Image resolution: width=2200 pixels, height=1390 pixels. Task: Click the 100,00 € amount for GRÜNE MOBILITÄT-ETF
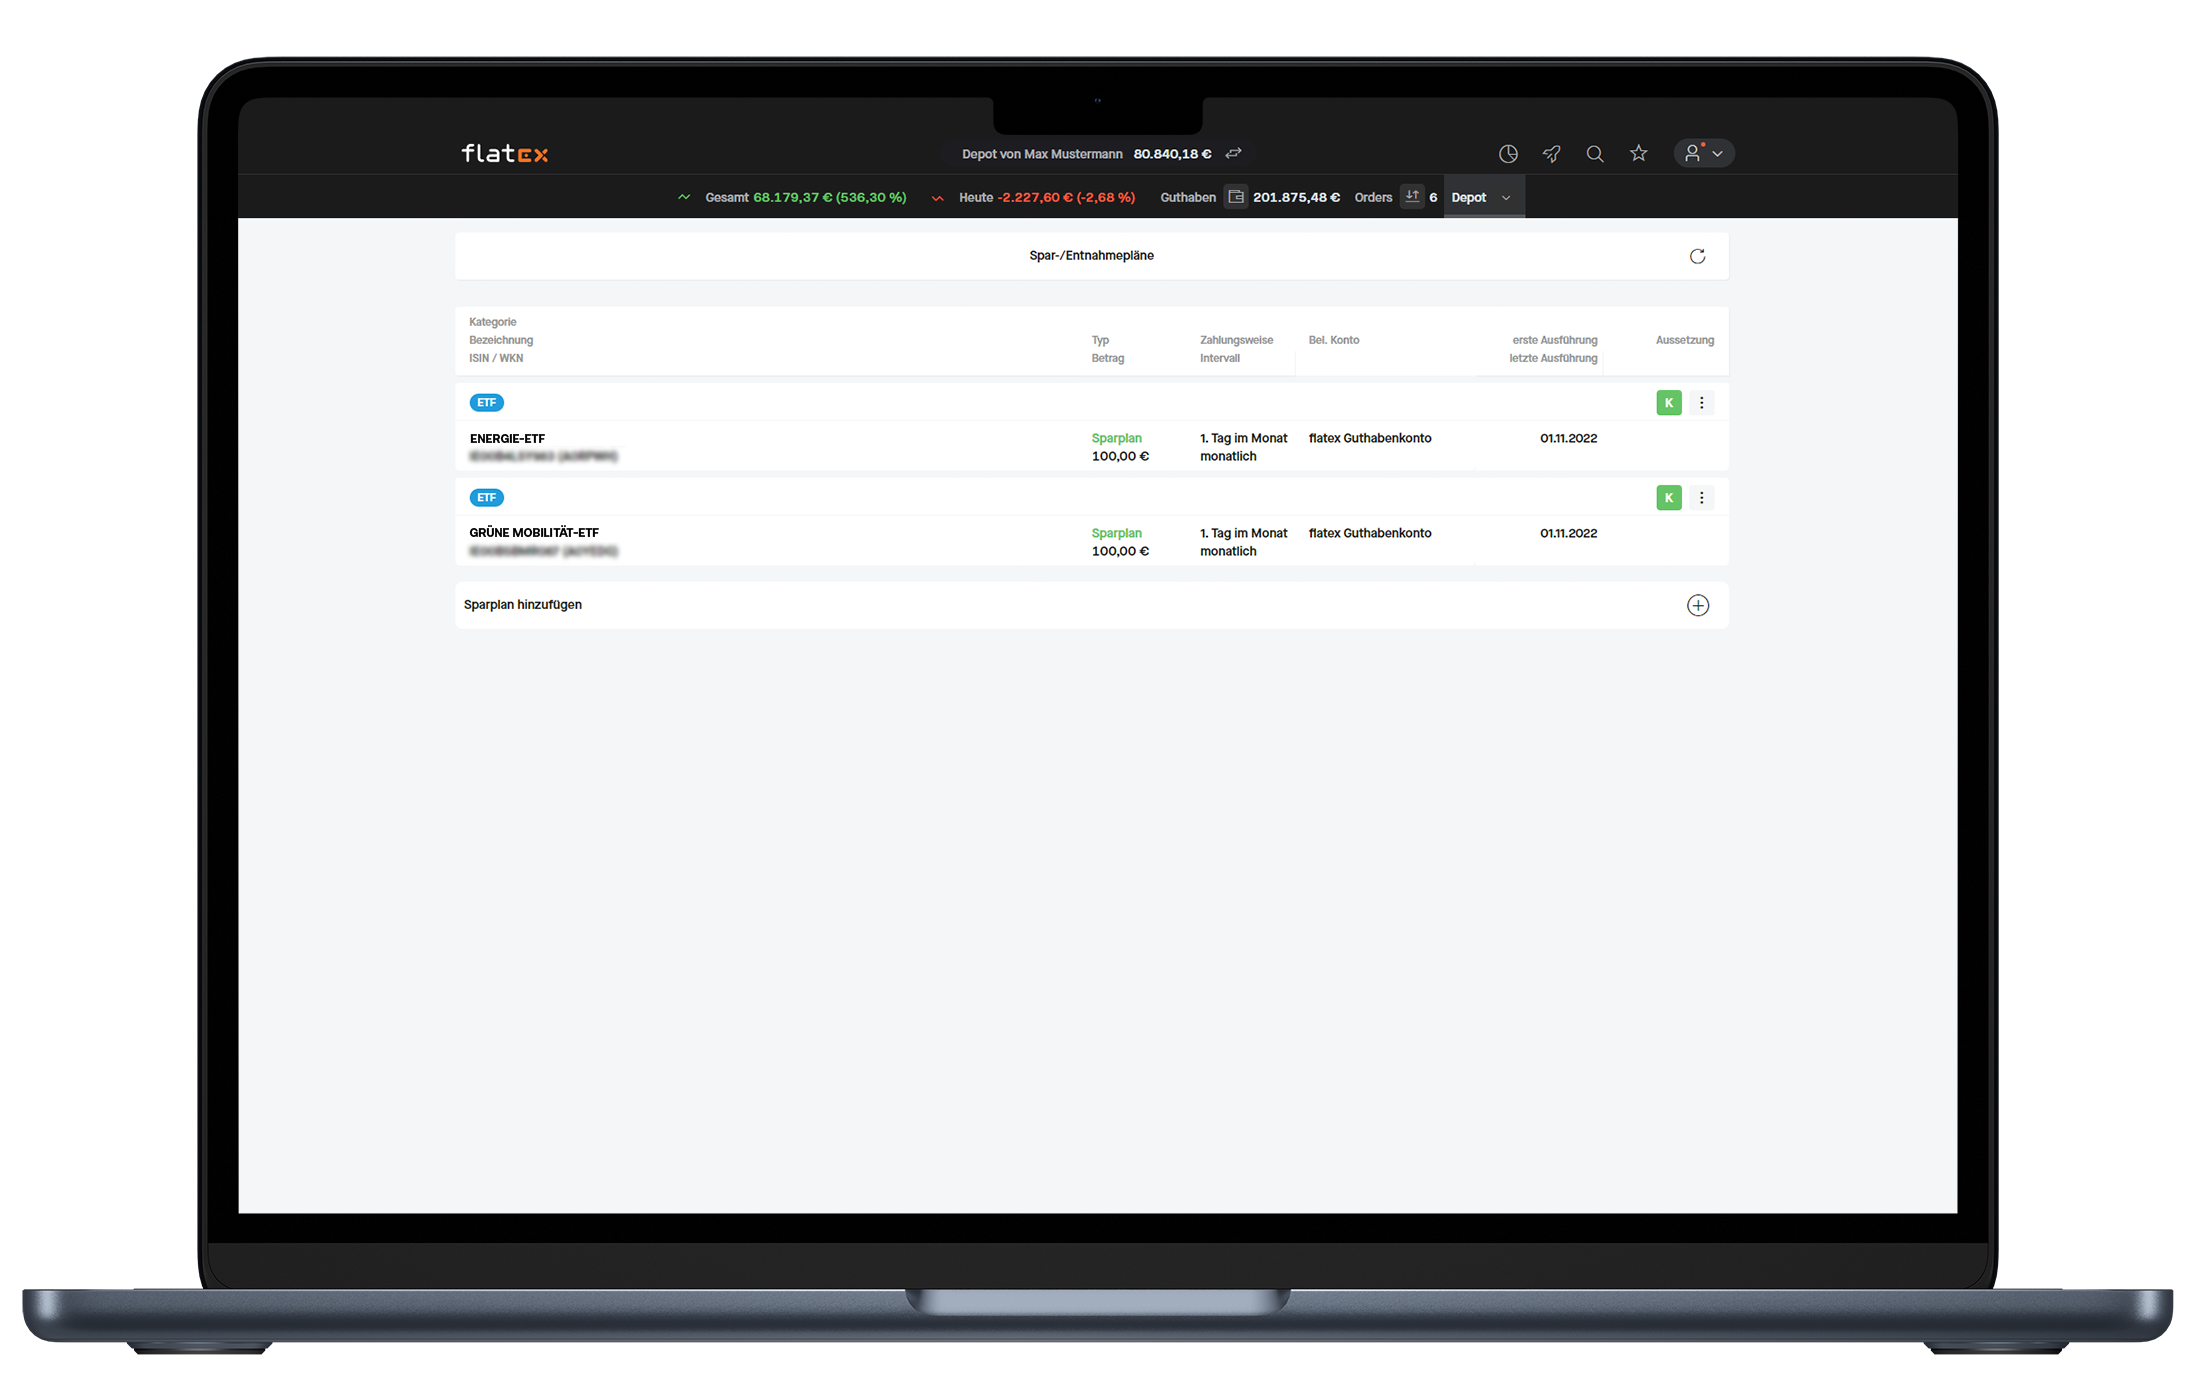[x=1120, y=551]
